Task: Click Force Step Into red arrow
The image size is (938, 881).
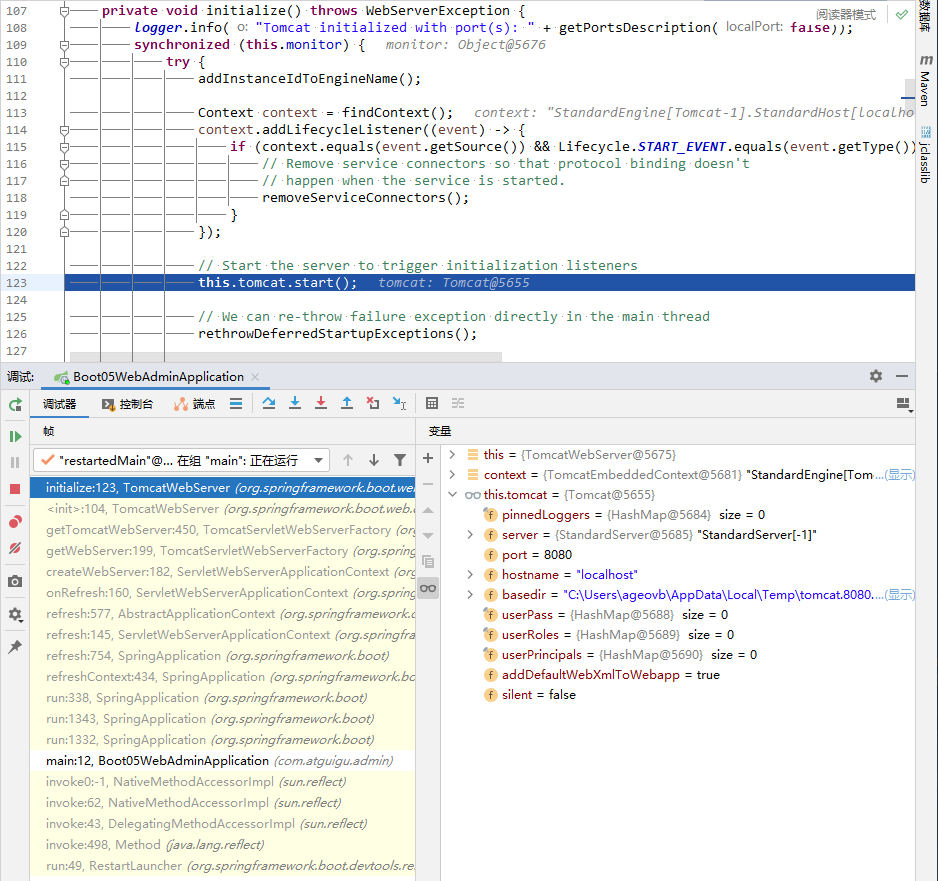Action: tap(321, 404)
